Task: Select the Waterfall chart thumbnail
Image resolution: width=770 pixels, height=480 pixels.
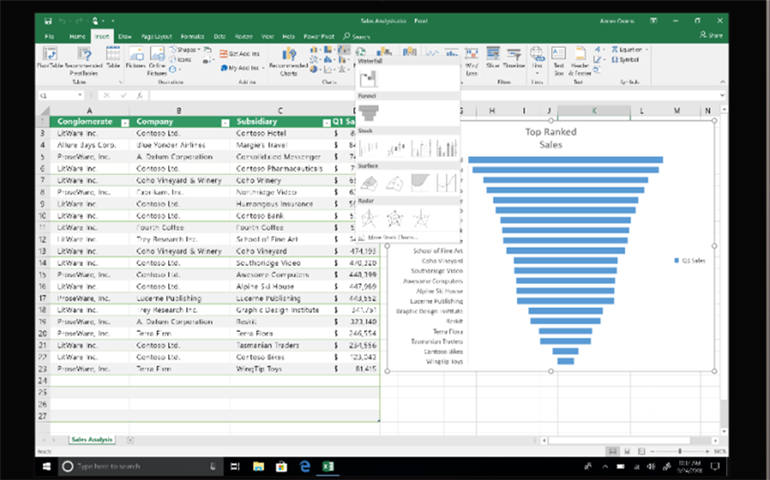Action: 368,79
